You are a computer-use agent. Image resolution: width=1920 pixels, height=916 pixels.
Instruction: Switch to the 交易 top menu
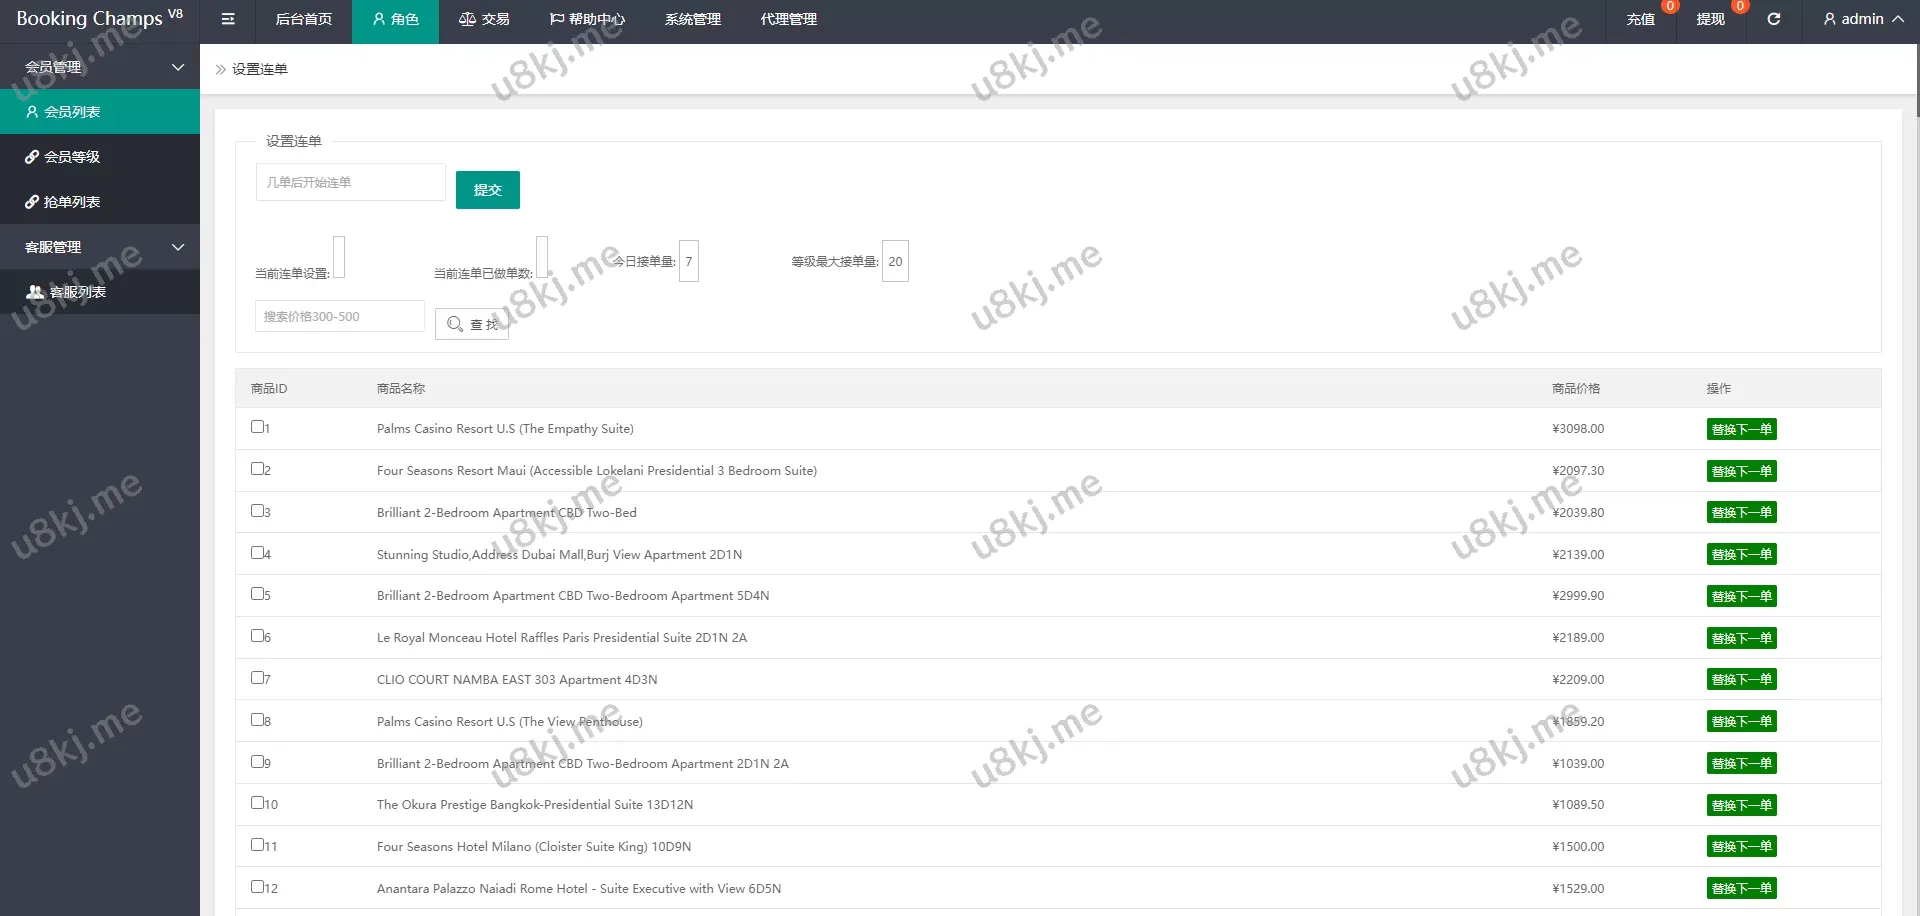484,19
